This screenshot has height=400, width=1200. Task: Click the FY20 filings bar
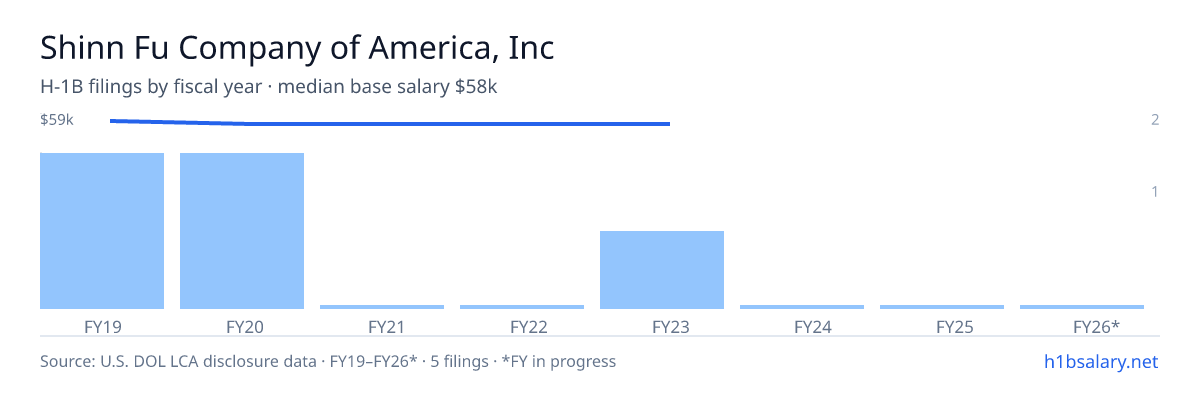[x=242, y=231]
